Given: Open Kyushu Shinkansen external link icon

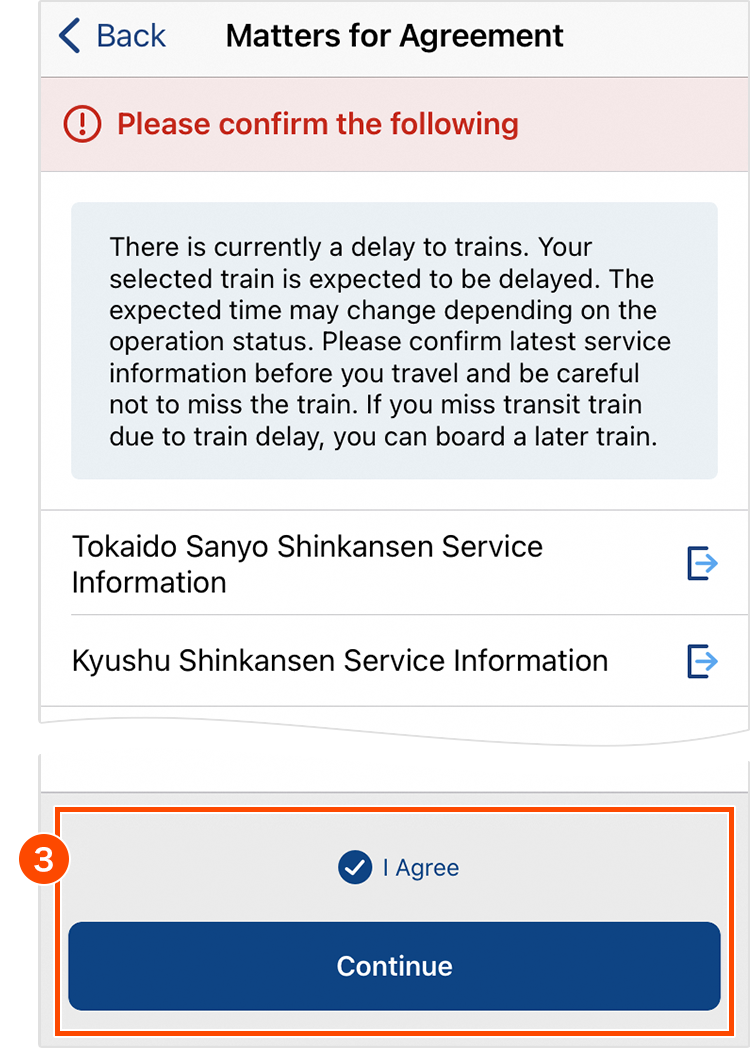Looking at the screenshot, I should click(x=702, y=661).
